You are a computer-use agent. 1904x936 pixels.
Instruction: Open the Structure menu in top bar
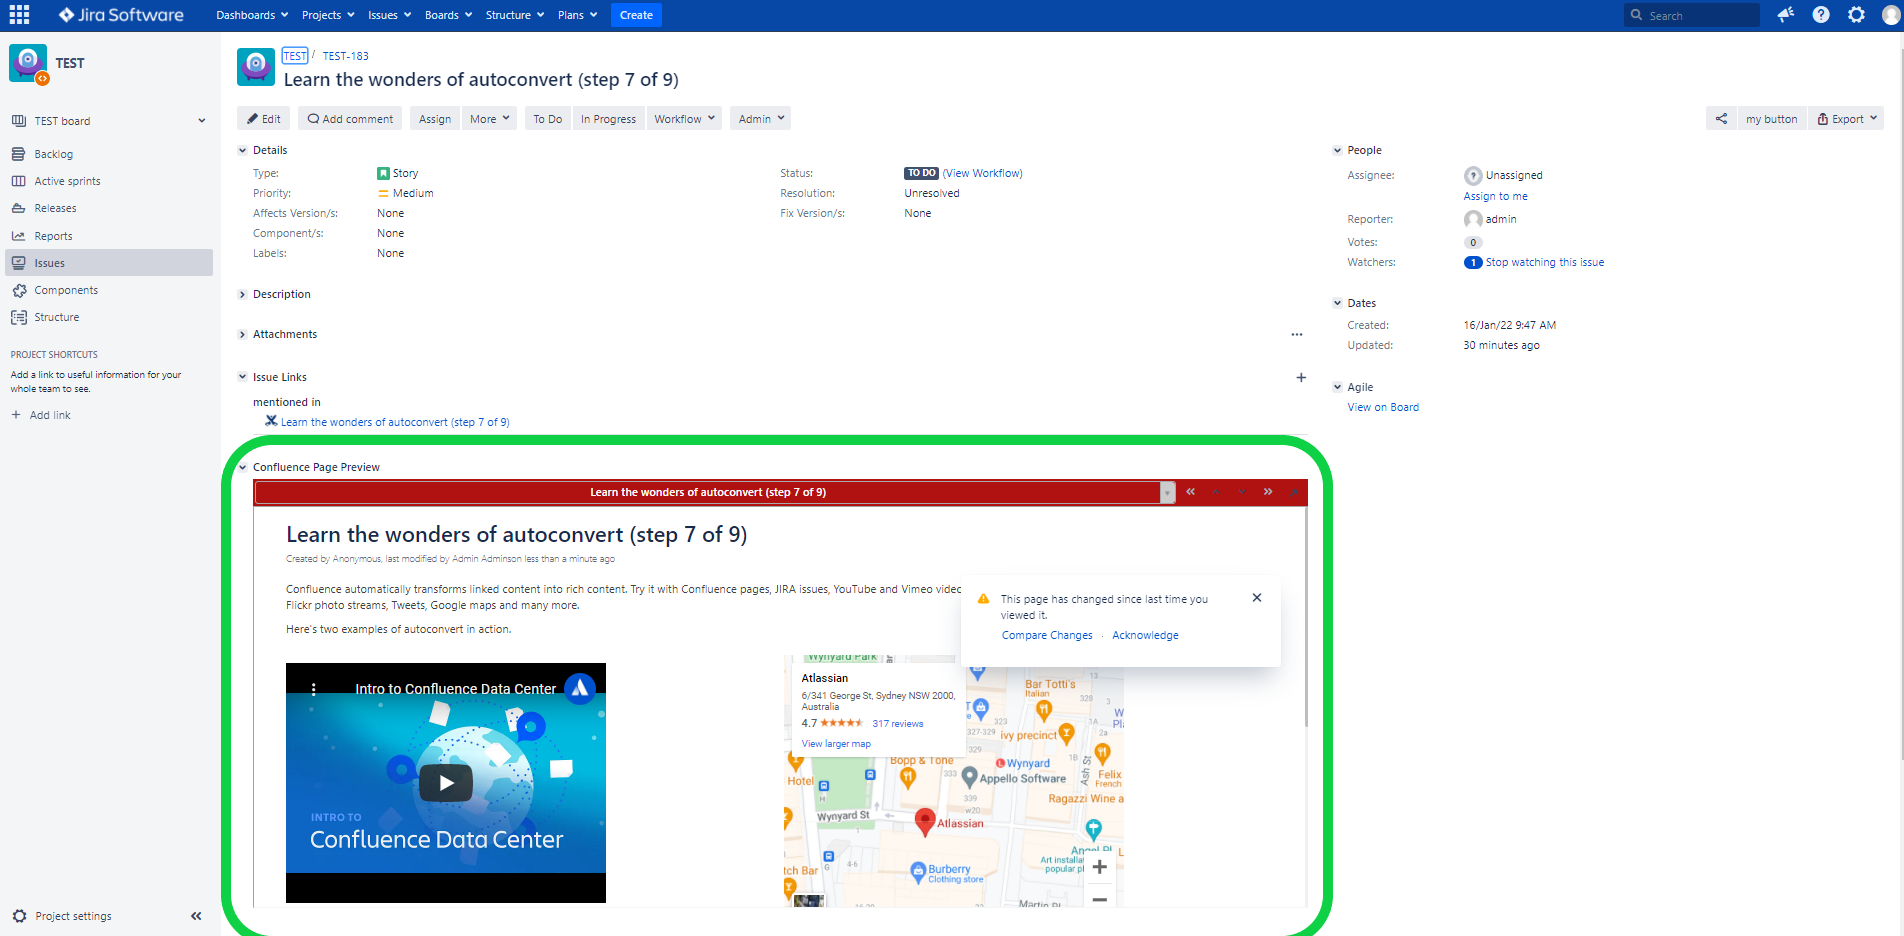point(515,15)
